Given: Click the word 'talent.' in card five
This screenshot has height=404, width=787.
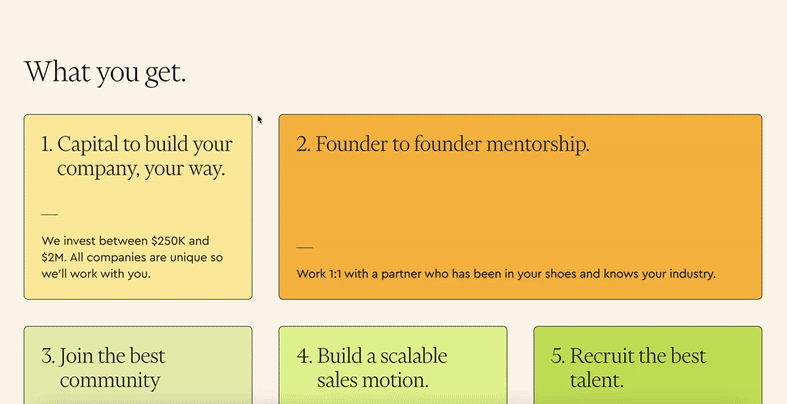Looking at the screenshot, I should [597, 380].
